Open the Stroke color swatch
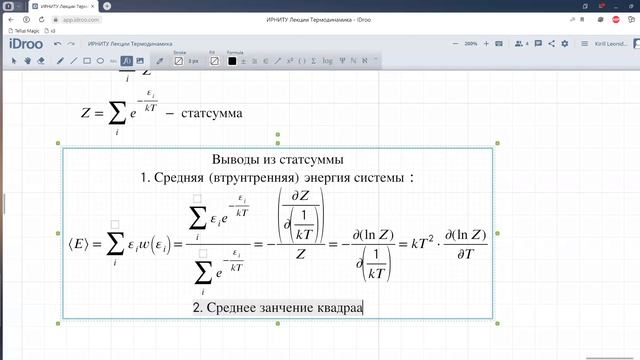The width and height of the screenshot is (640, 360). [178, 61]
